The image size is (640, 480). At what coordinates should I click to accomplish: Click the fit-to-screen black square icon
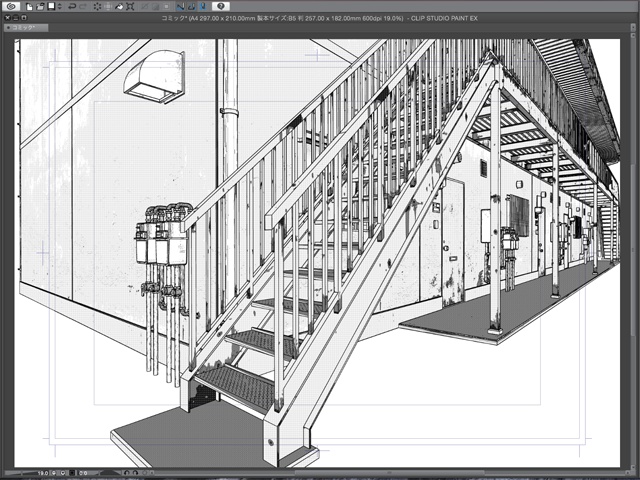pyautogui.click(x=72, y=473)
